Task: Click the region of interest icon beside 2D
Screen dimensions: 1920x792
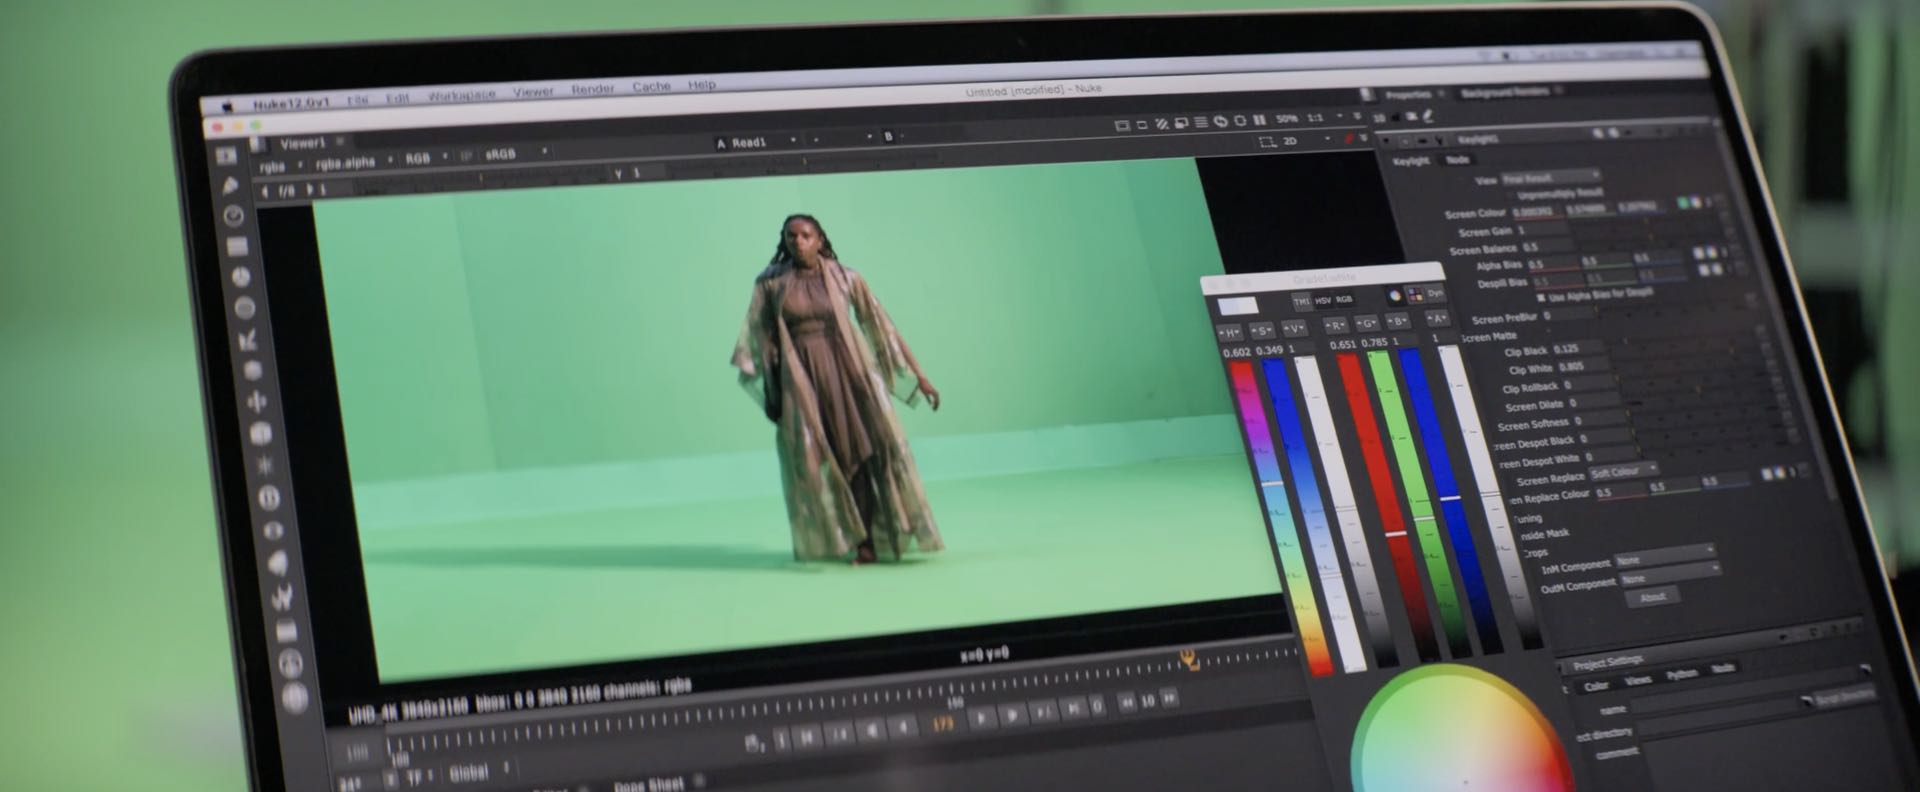Action: (x=1267, y=142)
